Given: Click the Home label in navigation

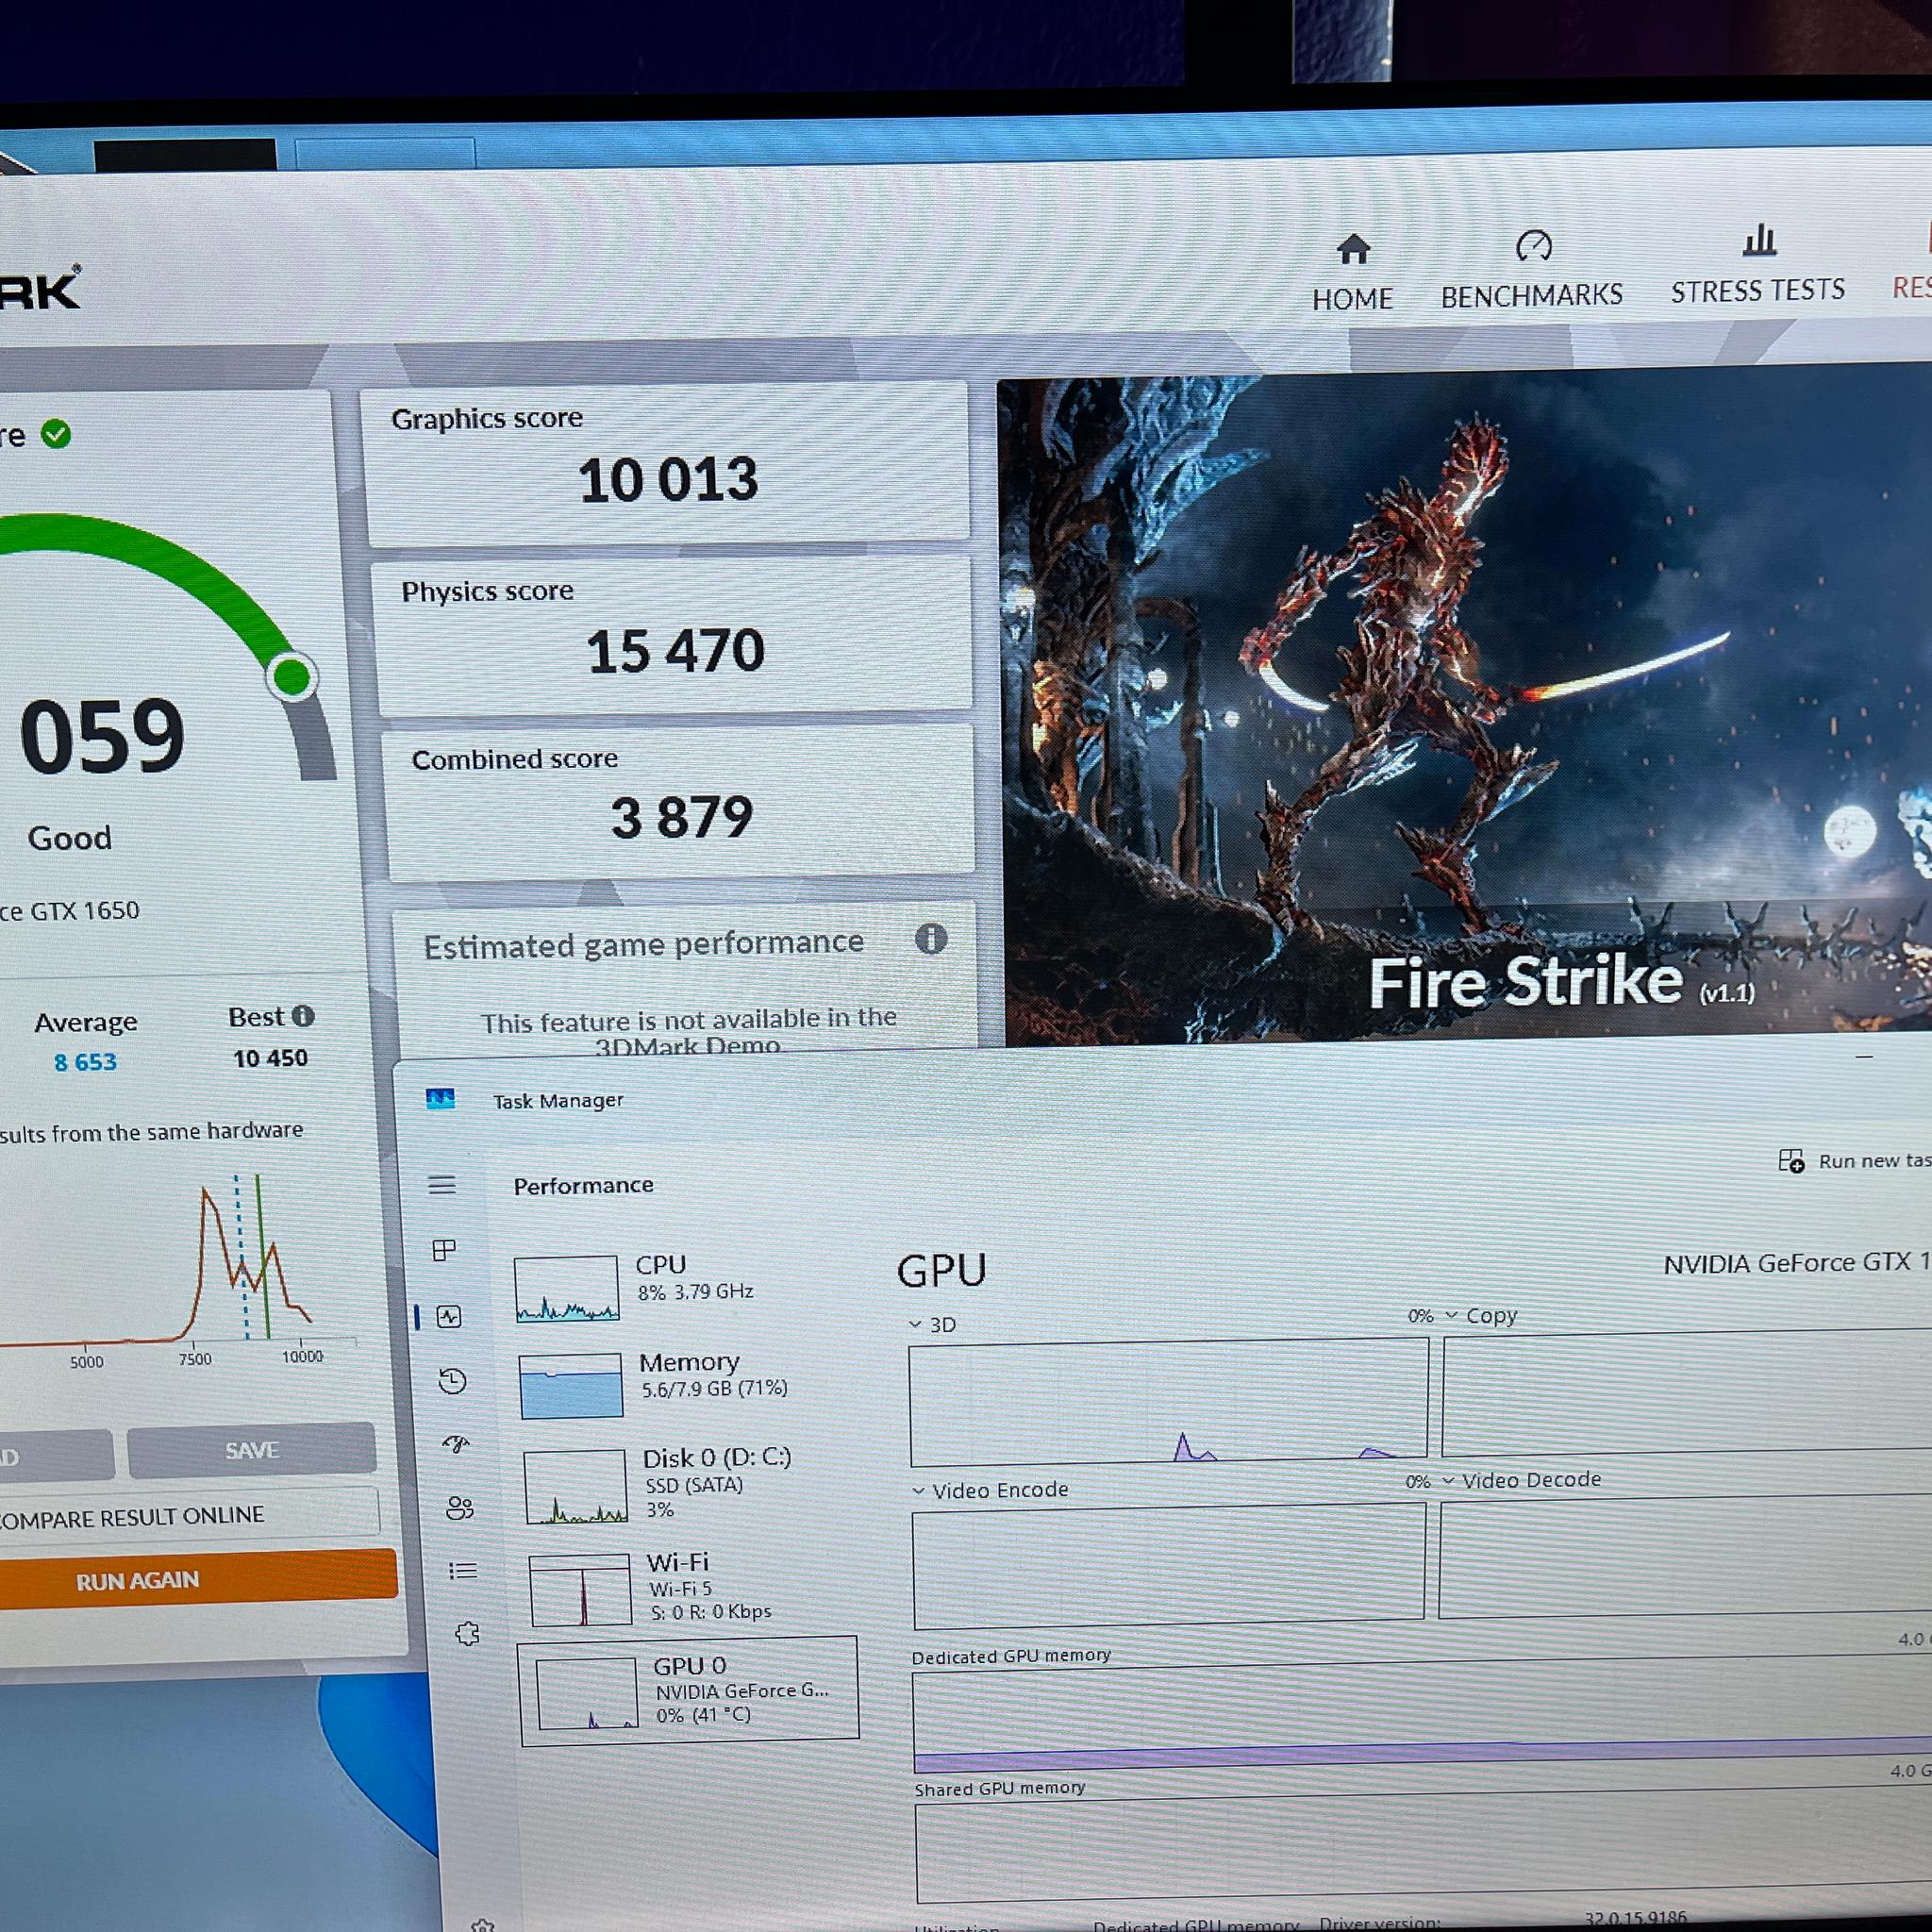Looking at the screenshot, I should (1352, 299).
